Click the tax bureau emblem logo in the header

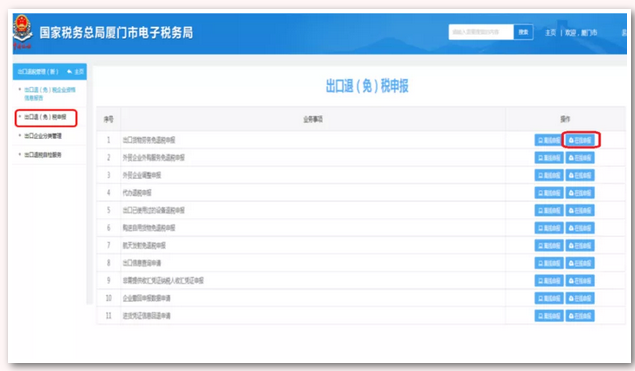click(x=22, y=32)
